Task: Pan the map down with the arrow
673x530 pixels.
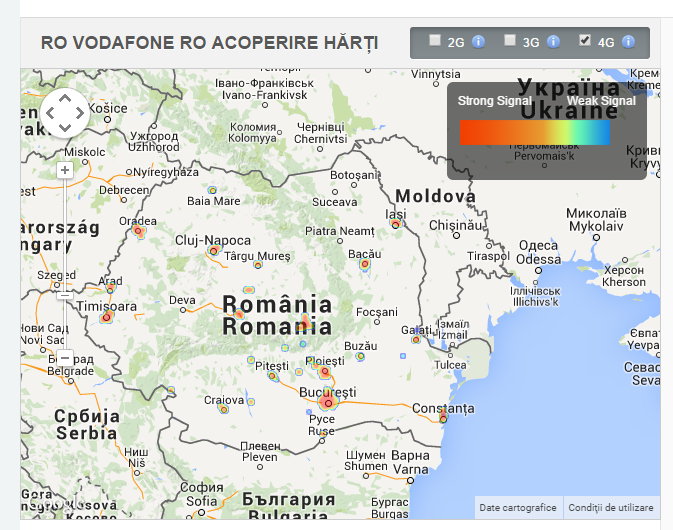Action: click(x=65, y=128)
